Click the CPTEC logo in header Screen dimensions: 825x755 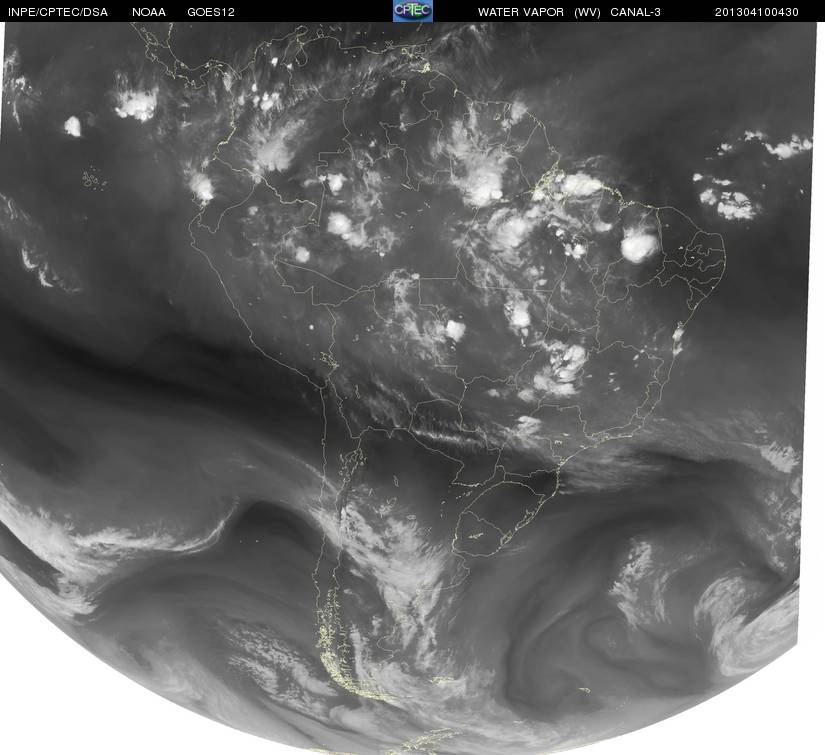413,11
